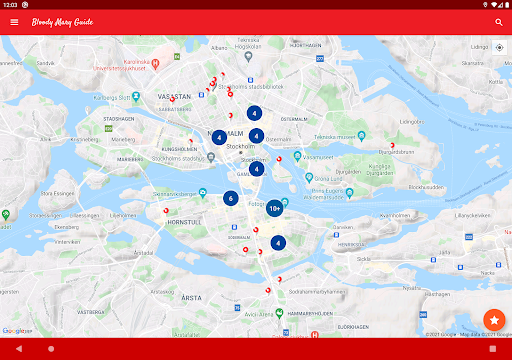This screenshot has width=512, height=360.
Task: Tap the orange star favorites button
Action: [494, 320]
